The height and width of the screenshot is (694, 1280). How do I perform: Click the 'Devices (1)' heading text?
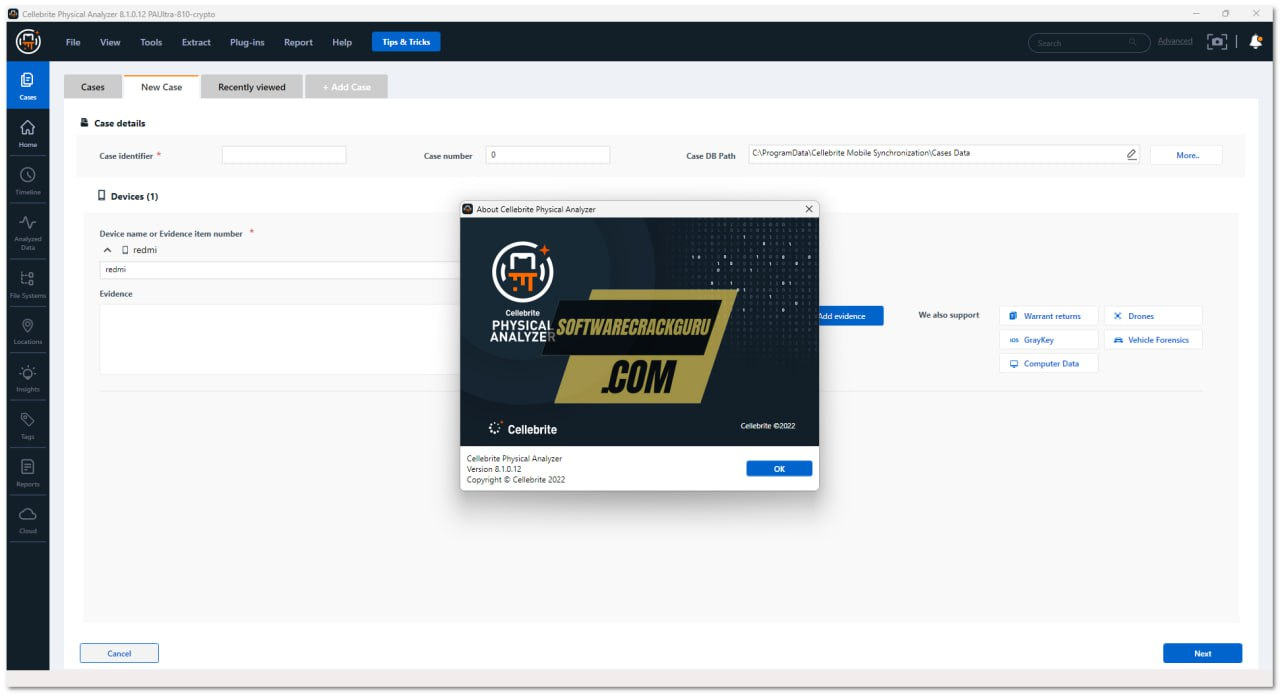point(134,197)
